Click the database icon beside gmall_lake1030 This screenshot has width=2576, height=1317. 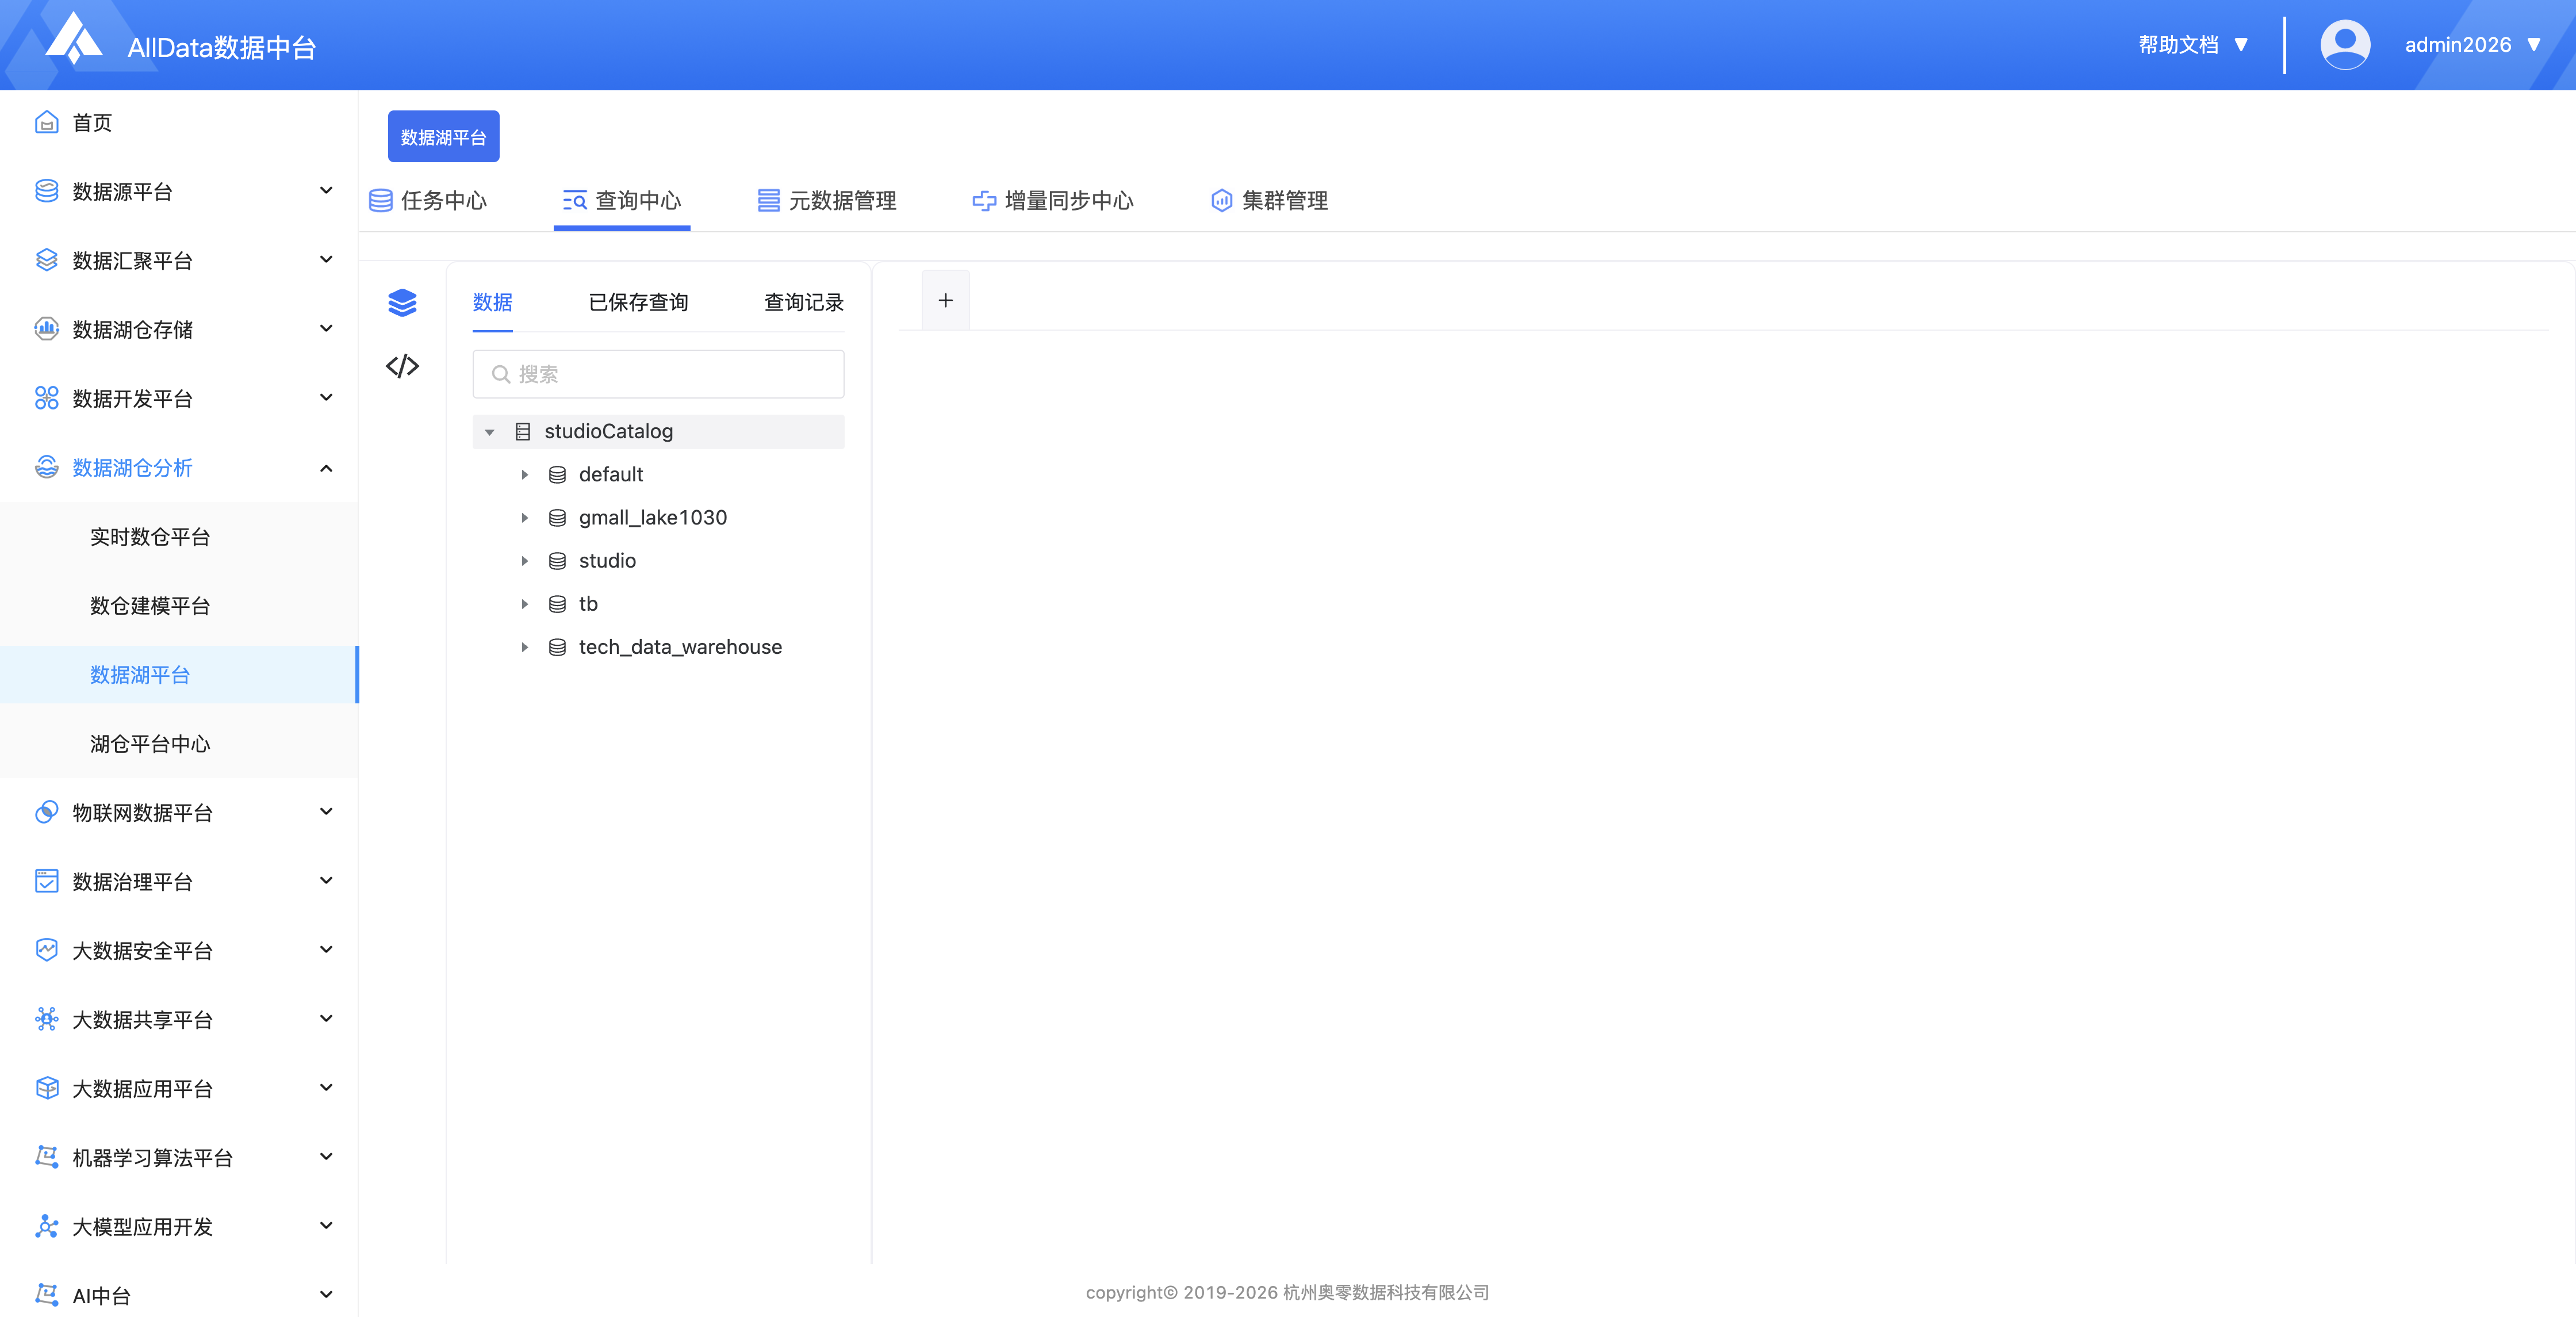[557, 518]
